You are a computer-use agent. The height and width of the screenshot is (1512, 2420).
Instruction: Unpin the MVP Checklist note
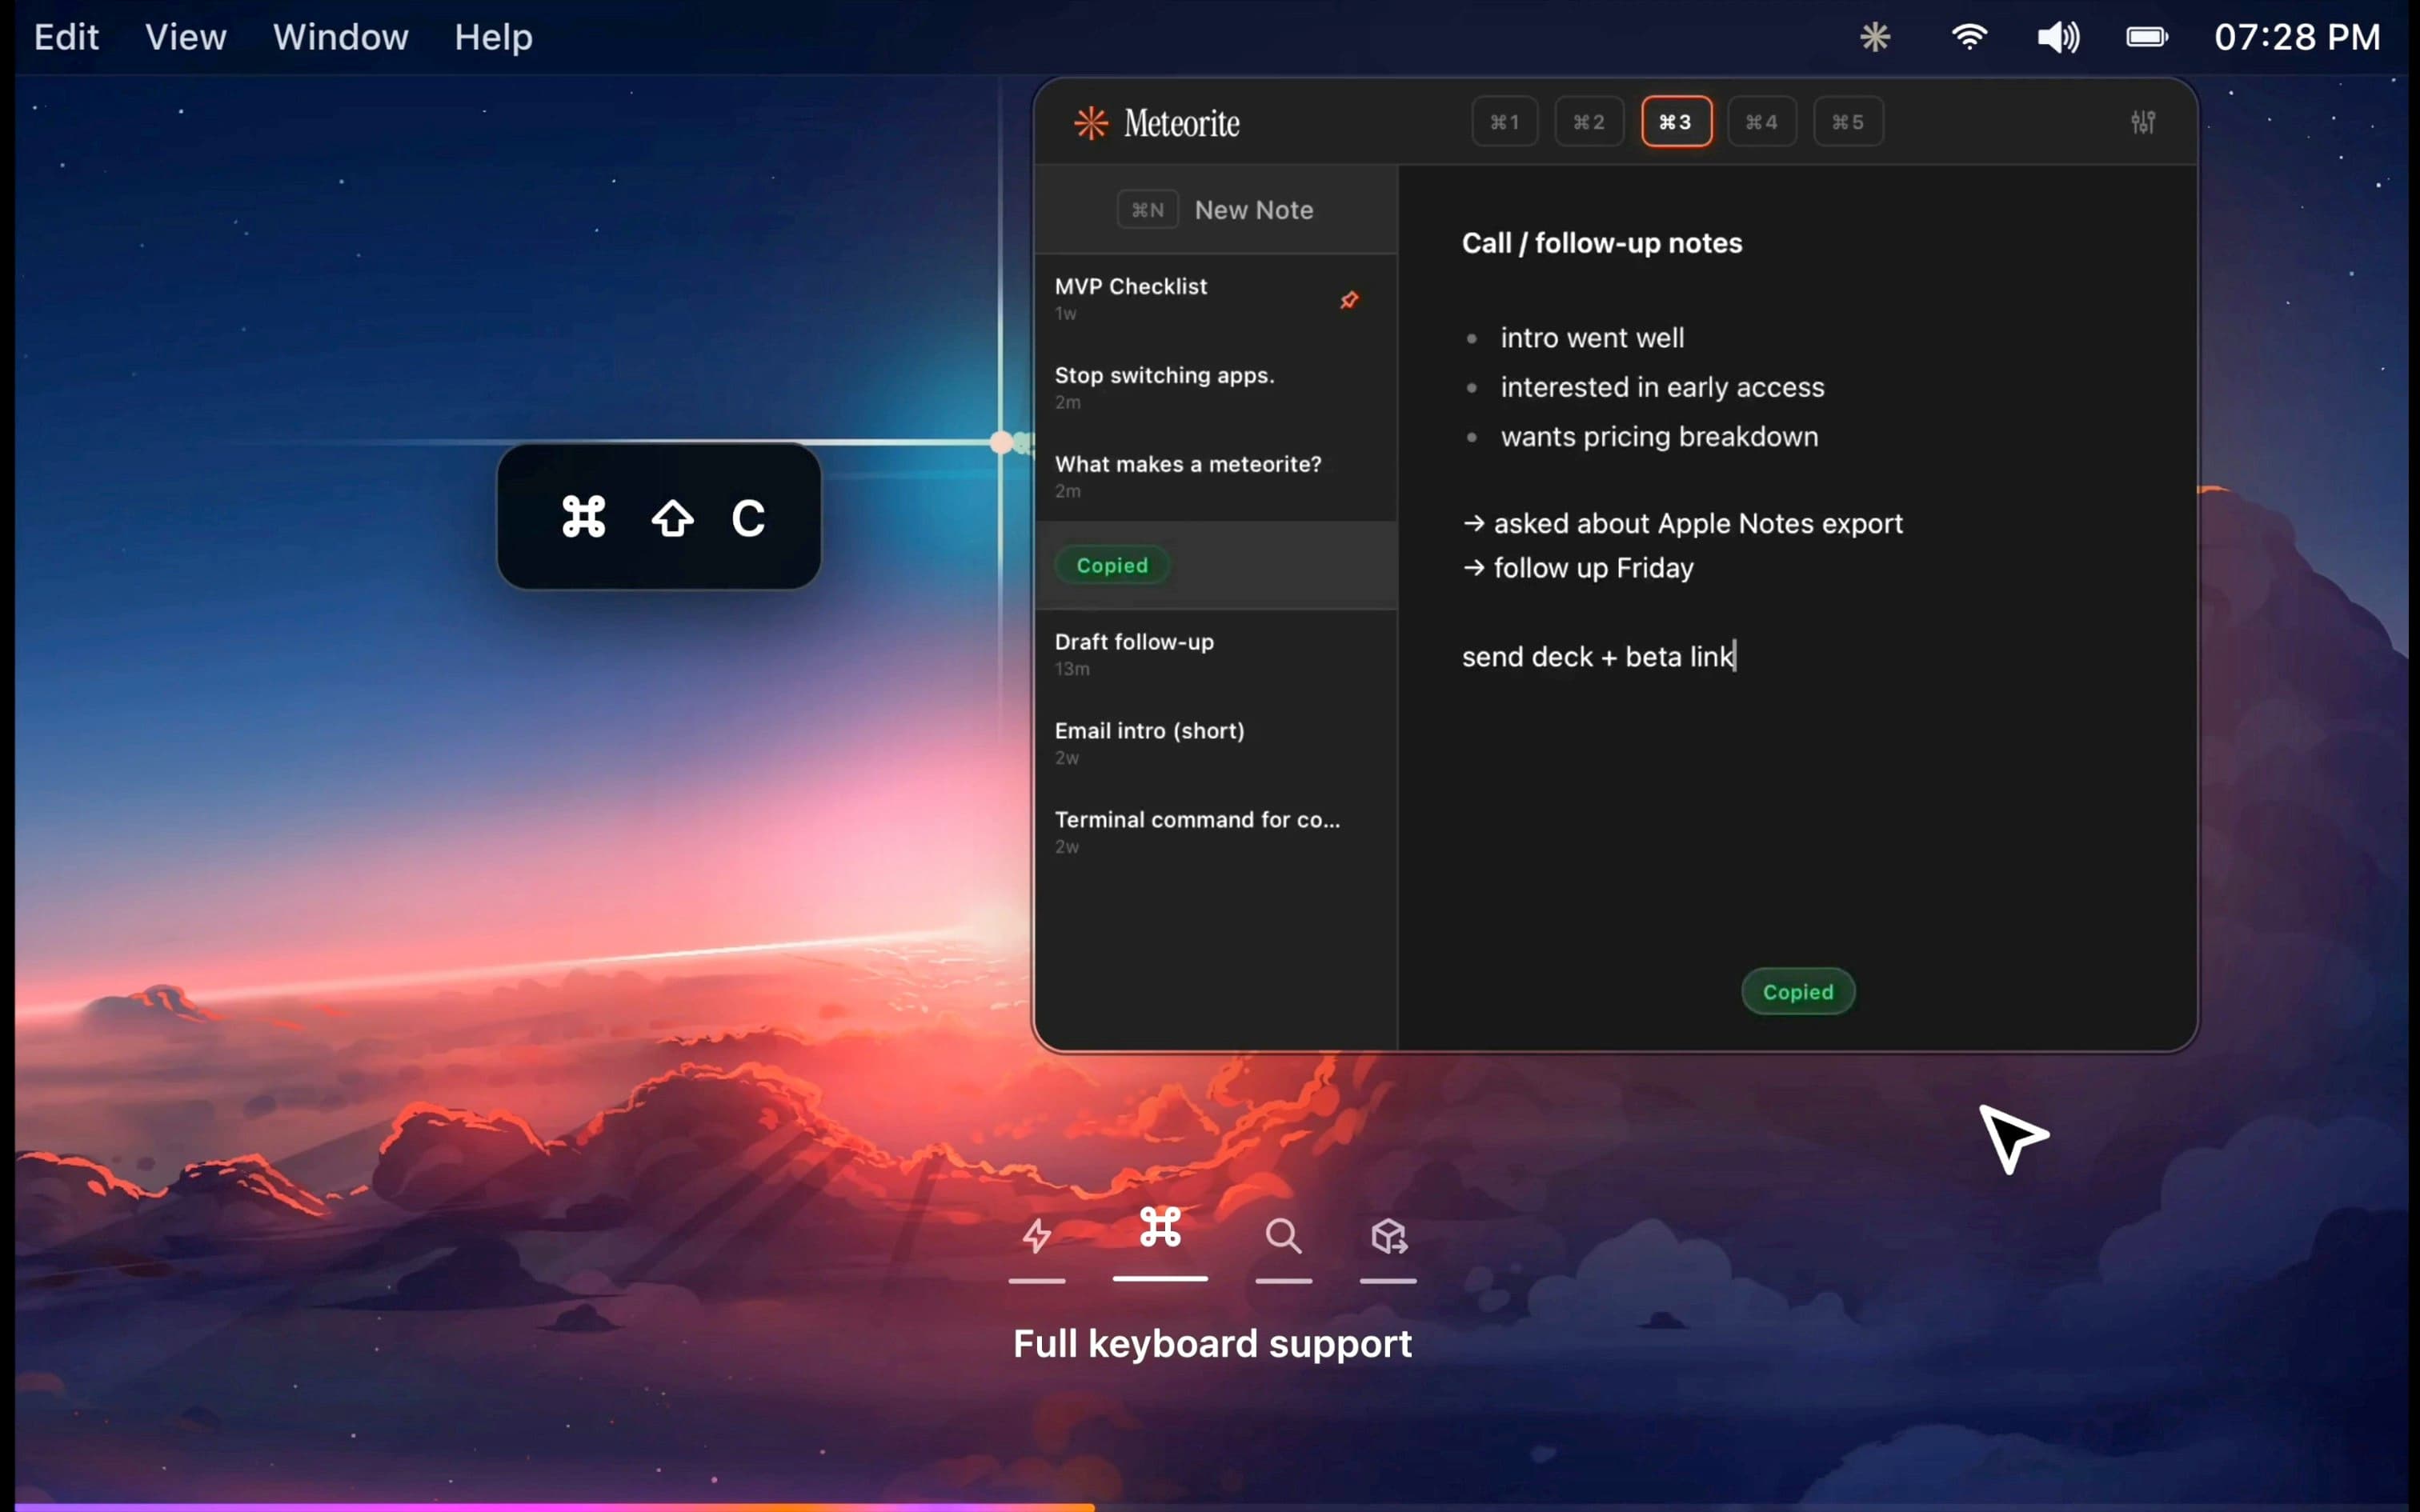[1350, 300]
